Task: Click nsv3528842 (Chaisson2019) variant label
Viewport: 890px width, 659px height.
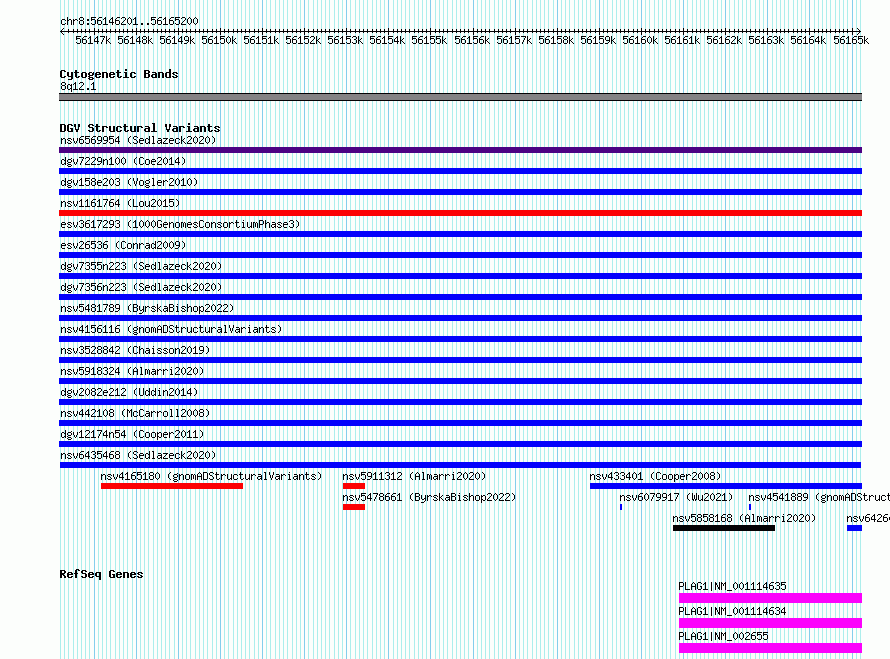Action: [x=135, y=350]
